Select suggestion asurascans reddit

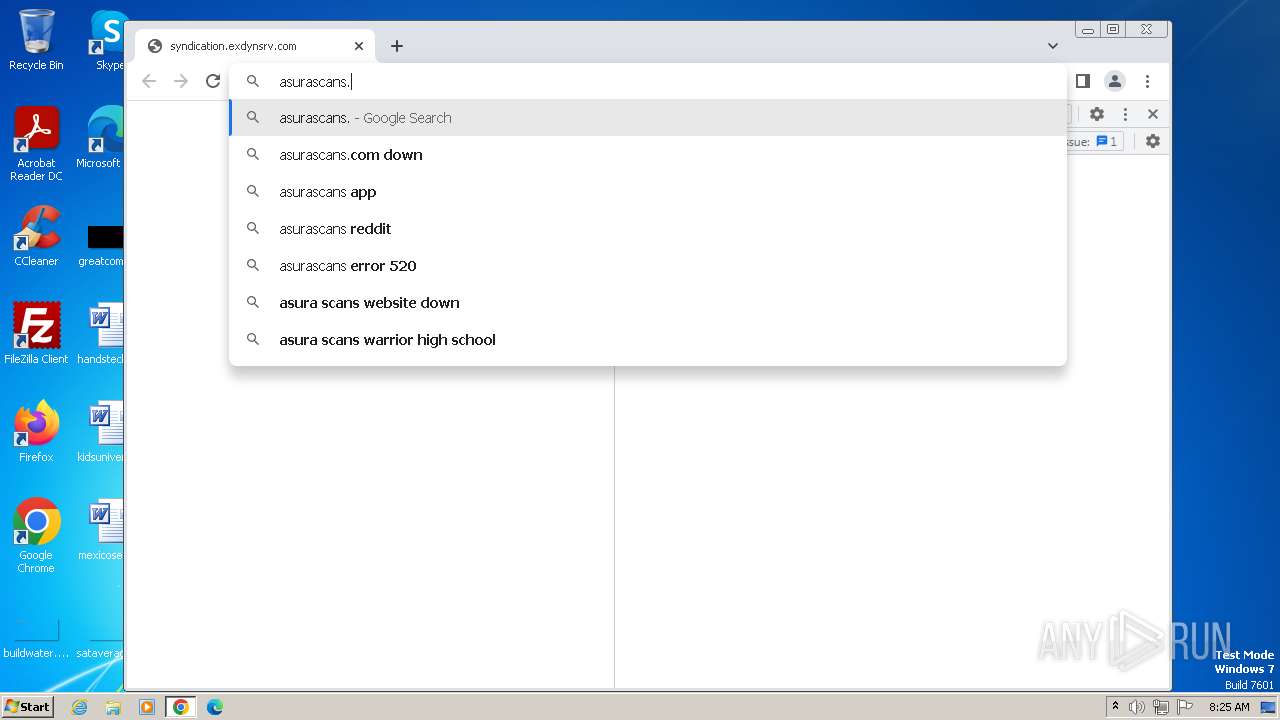point(648,229)
